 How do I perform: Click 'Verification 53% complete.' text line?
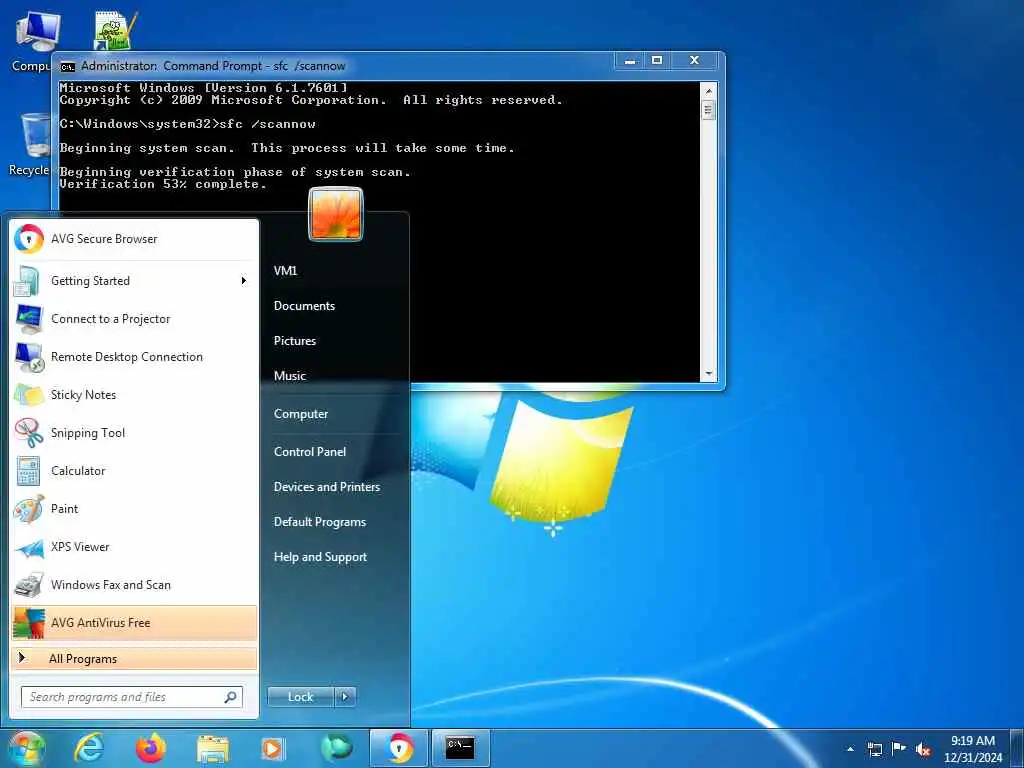pos(163,185)
